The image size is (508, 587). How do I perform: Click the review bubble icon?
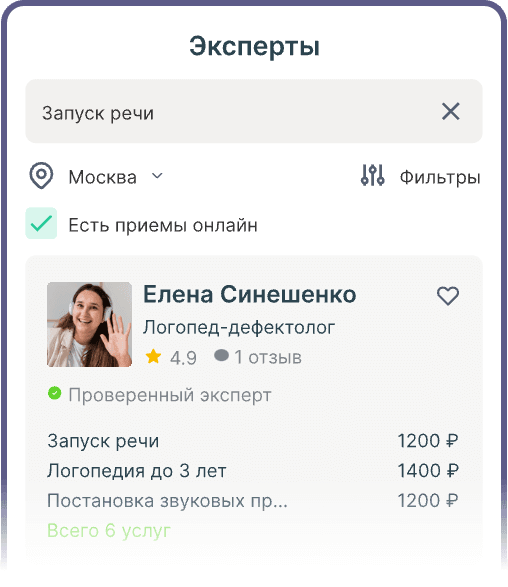(x=221, y=356)
